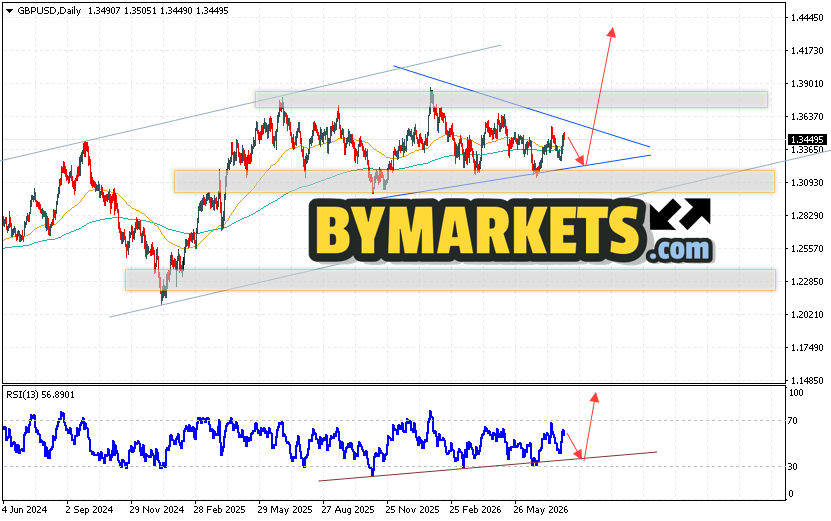
Task: Select the GBPUSD,Daily symbol title
Action: [49, 11]
